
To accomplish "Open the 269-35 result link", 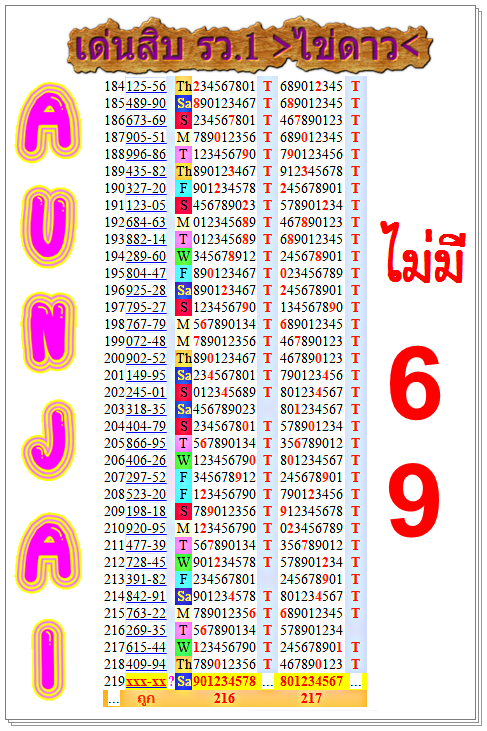I will pos(146,631).
